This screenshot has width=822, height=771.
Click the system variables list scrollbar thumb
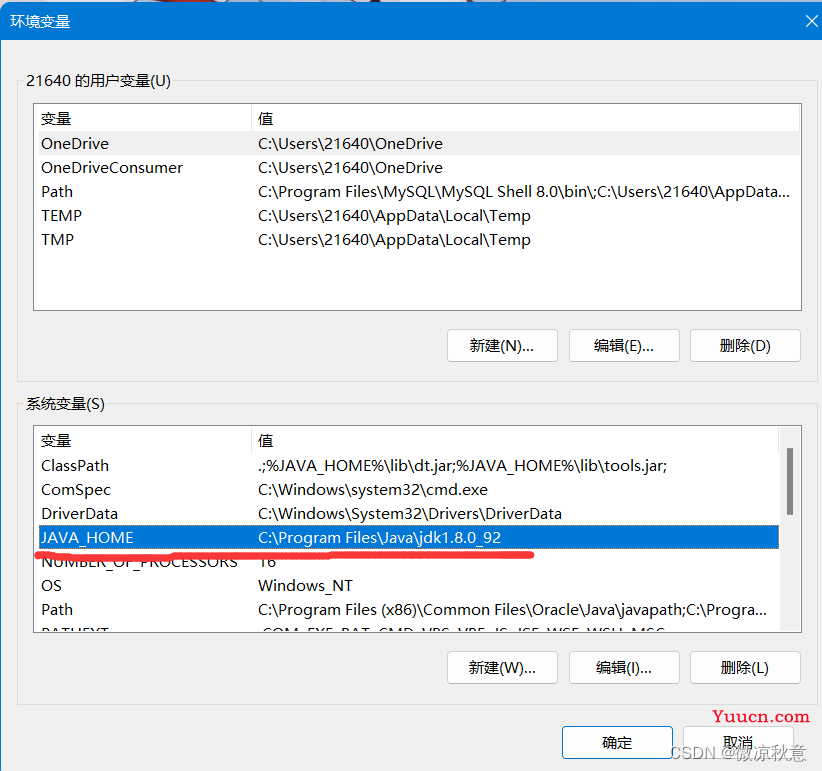pyautogui.click(x=789, y=481)
